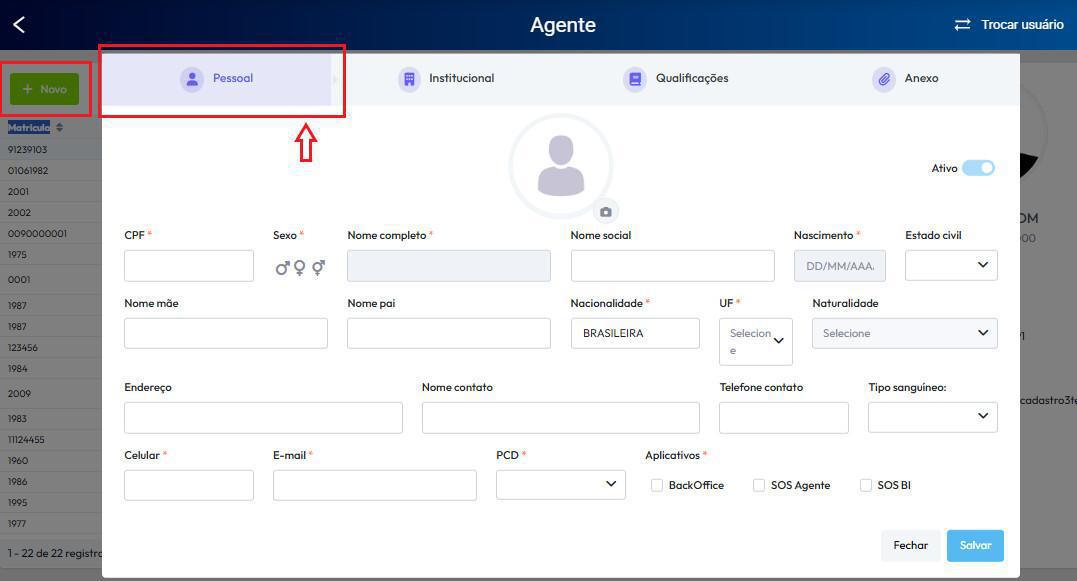
Task: Select matrícula row 0090000001
Action: pos(51,234)
